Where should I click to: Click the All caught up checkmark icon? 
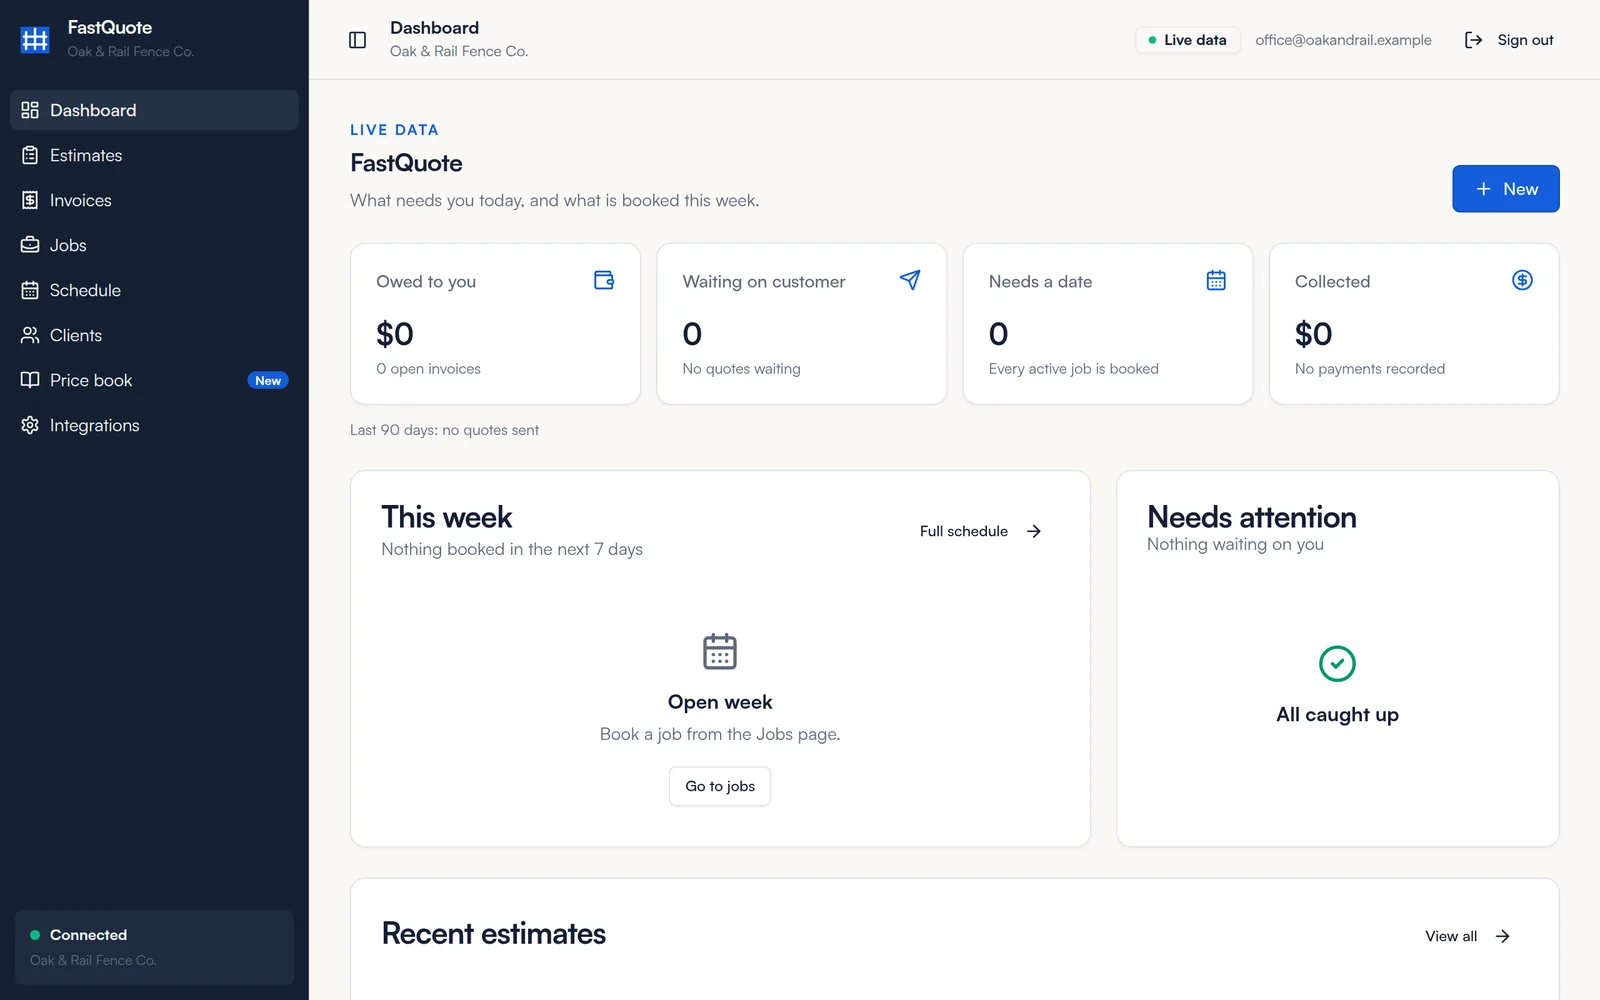pos(1337,663)
